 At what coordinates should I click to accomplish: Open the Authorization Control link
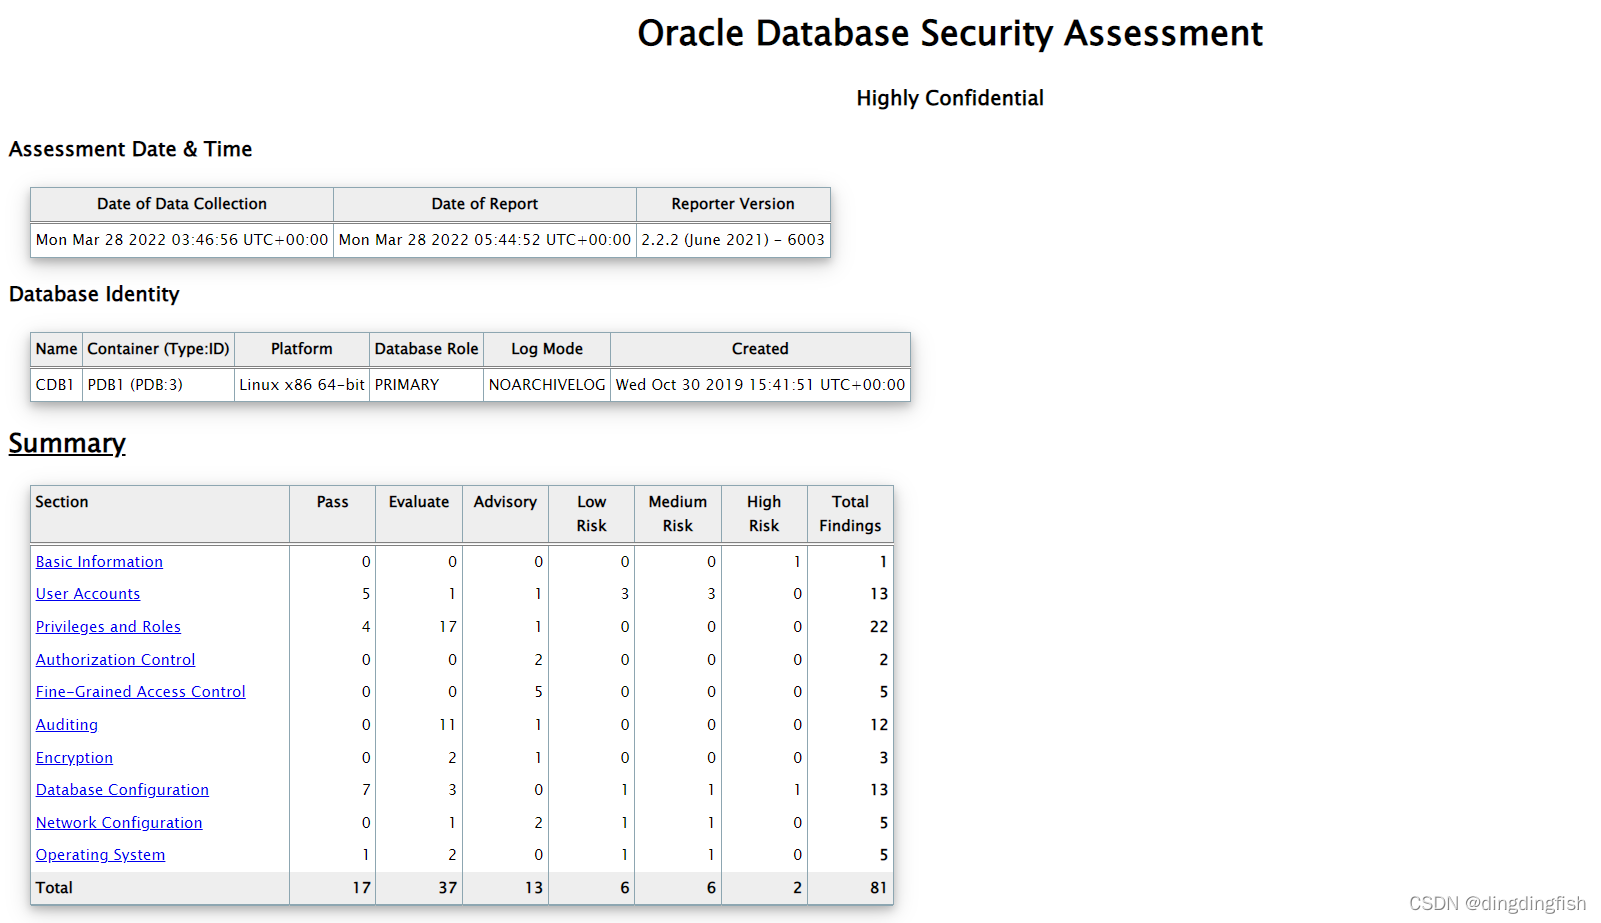click(115, 660)
